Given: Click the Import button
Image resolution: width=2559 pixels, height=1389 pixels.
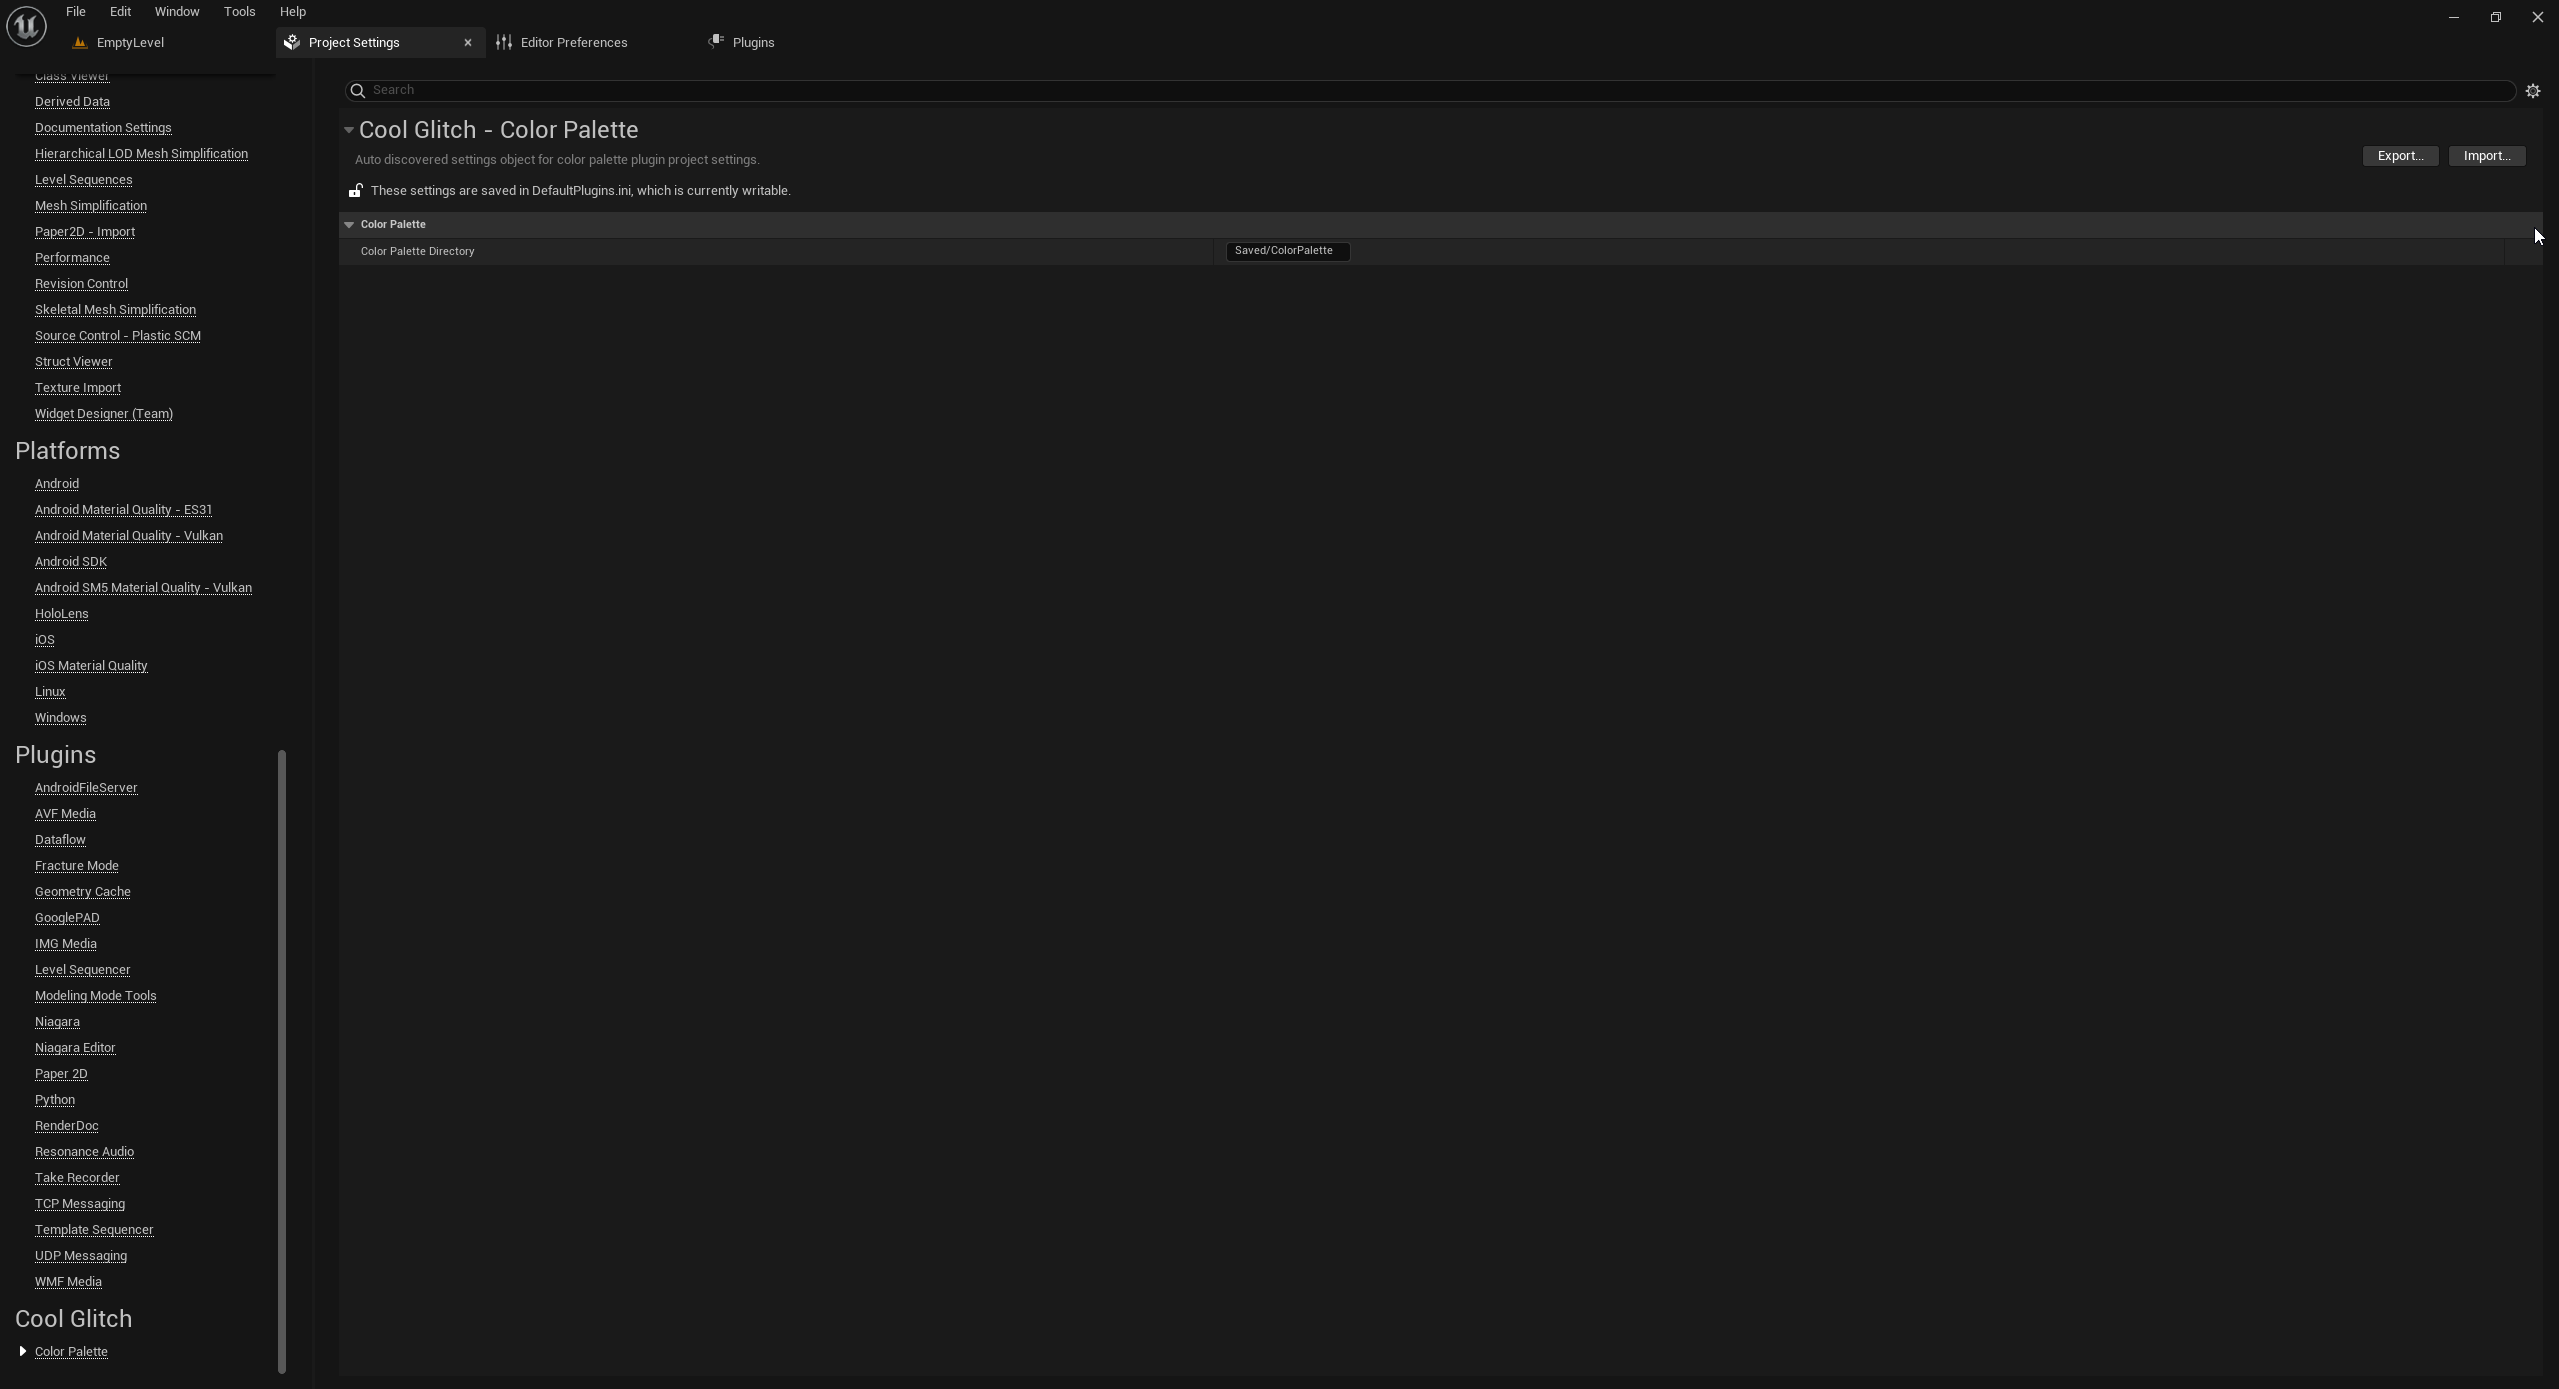Looking at the screenshot, I should click(2485, 155).
